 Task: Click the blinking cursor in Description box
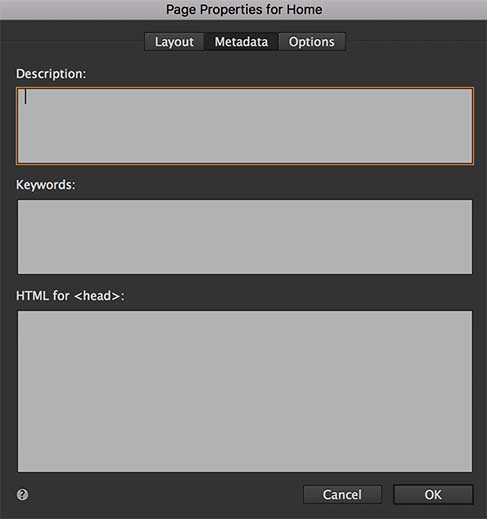tap(25, 97)
